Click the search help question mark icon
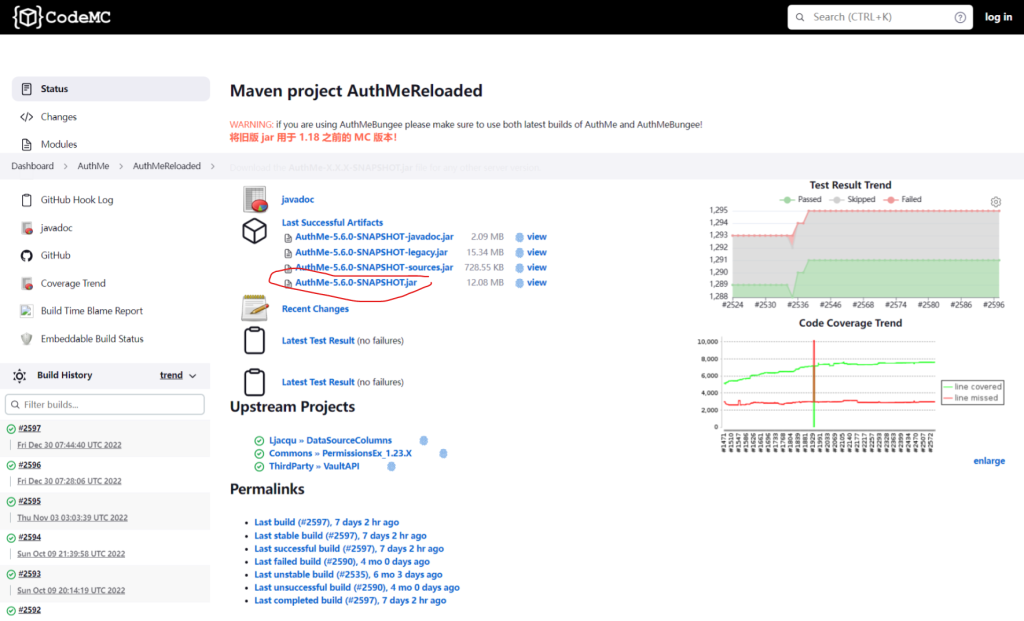The height and width of the screenshot is (621, 1024). coord(960,17)
